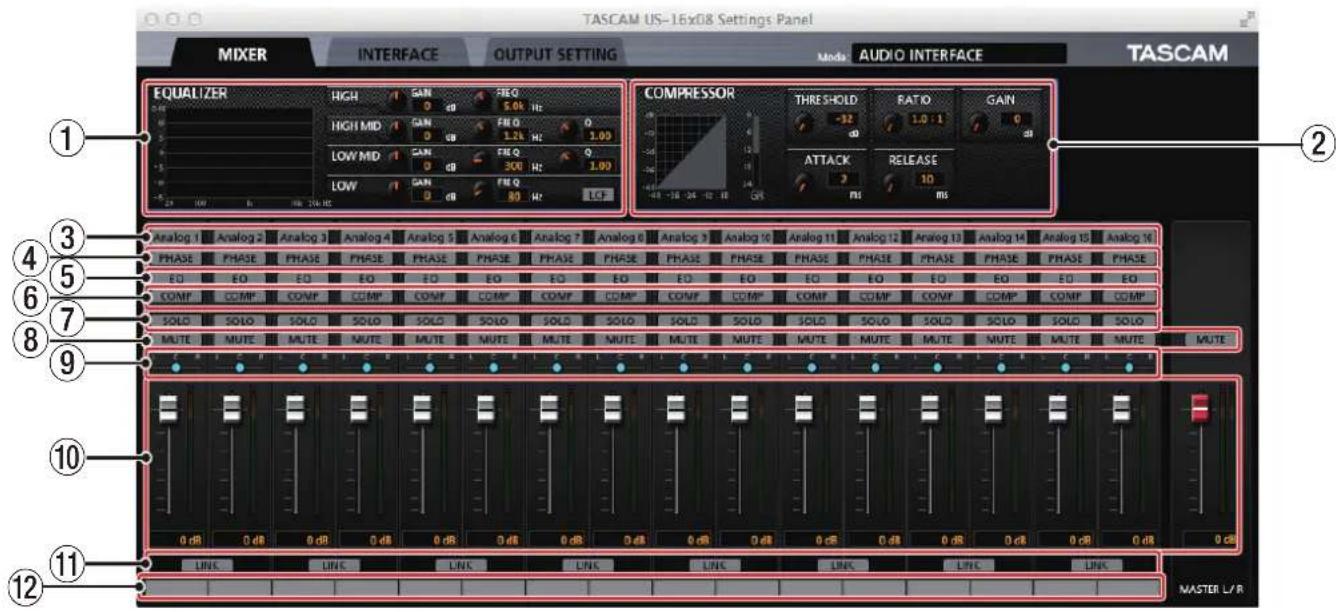Open the OUTPUT SETTING tab
1343x612 pixels.
point(555,56)
